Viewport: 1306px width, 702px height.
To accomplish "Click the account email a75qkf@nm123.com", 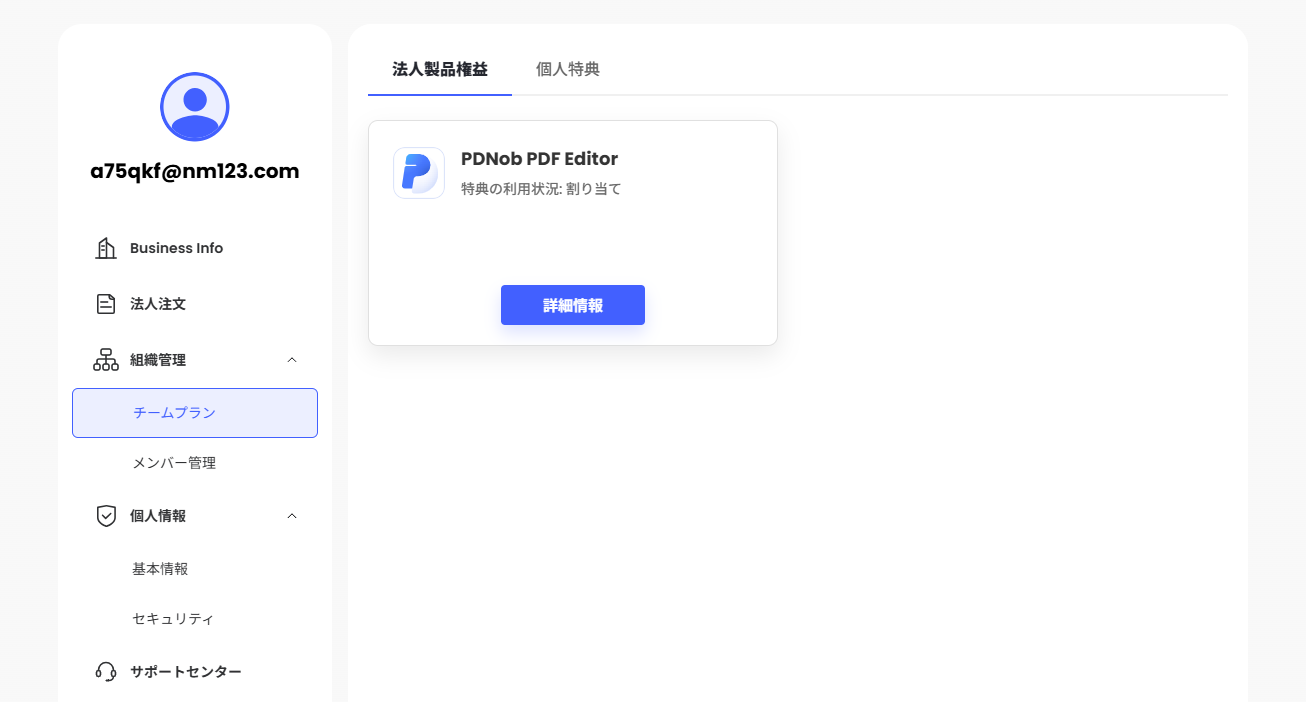I will coord(195,171).
